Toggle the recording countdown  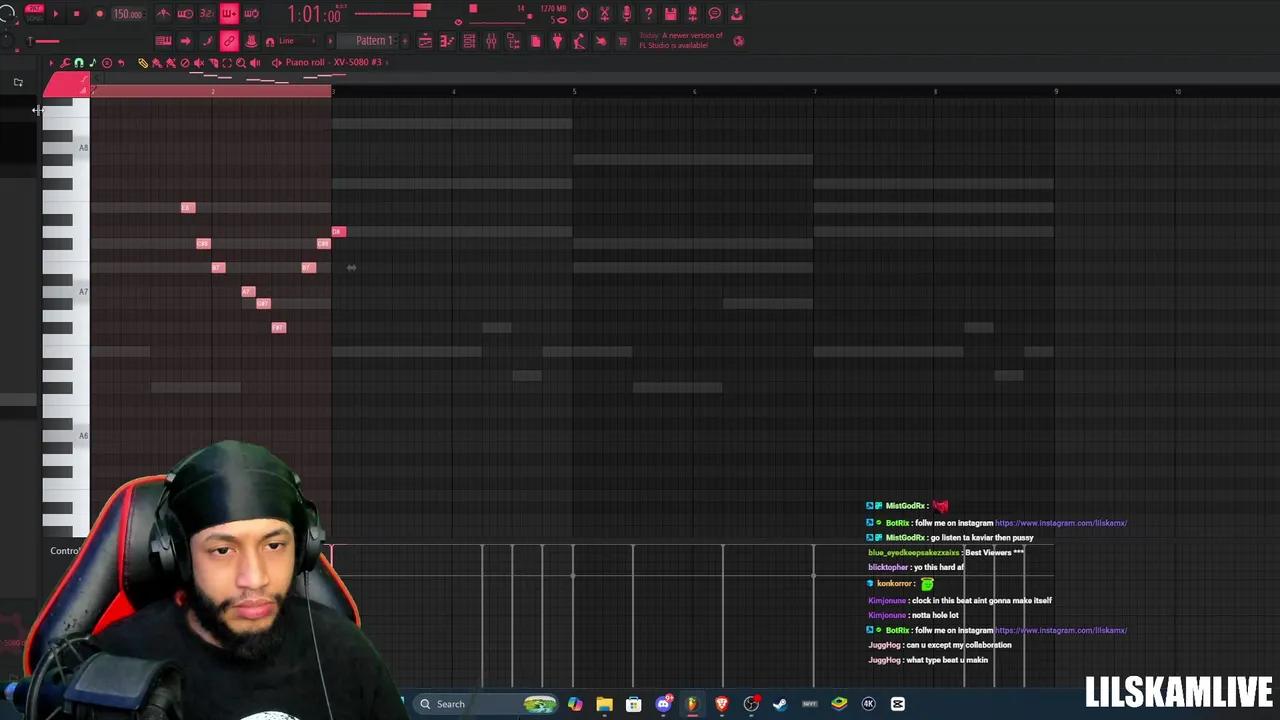click(207, 13)
